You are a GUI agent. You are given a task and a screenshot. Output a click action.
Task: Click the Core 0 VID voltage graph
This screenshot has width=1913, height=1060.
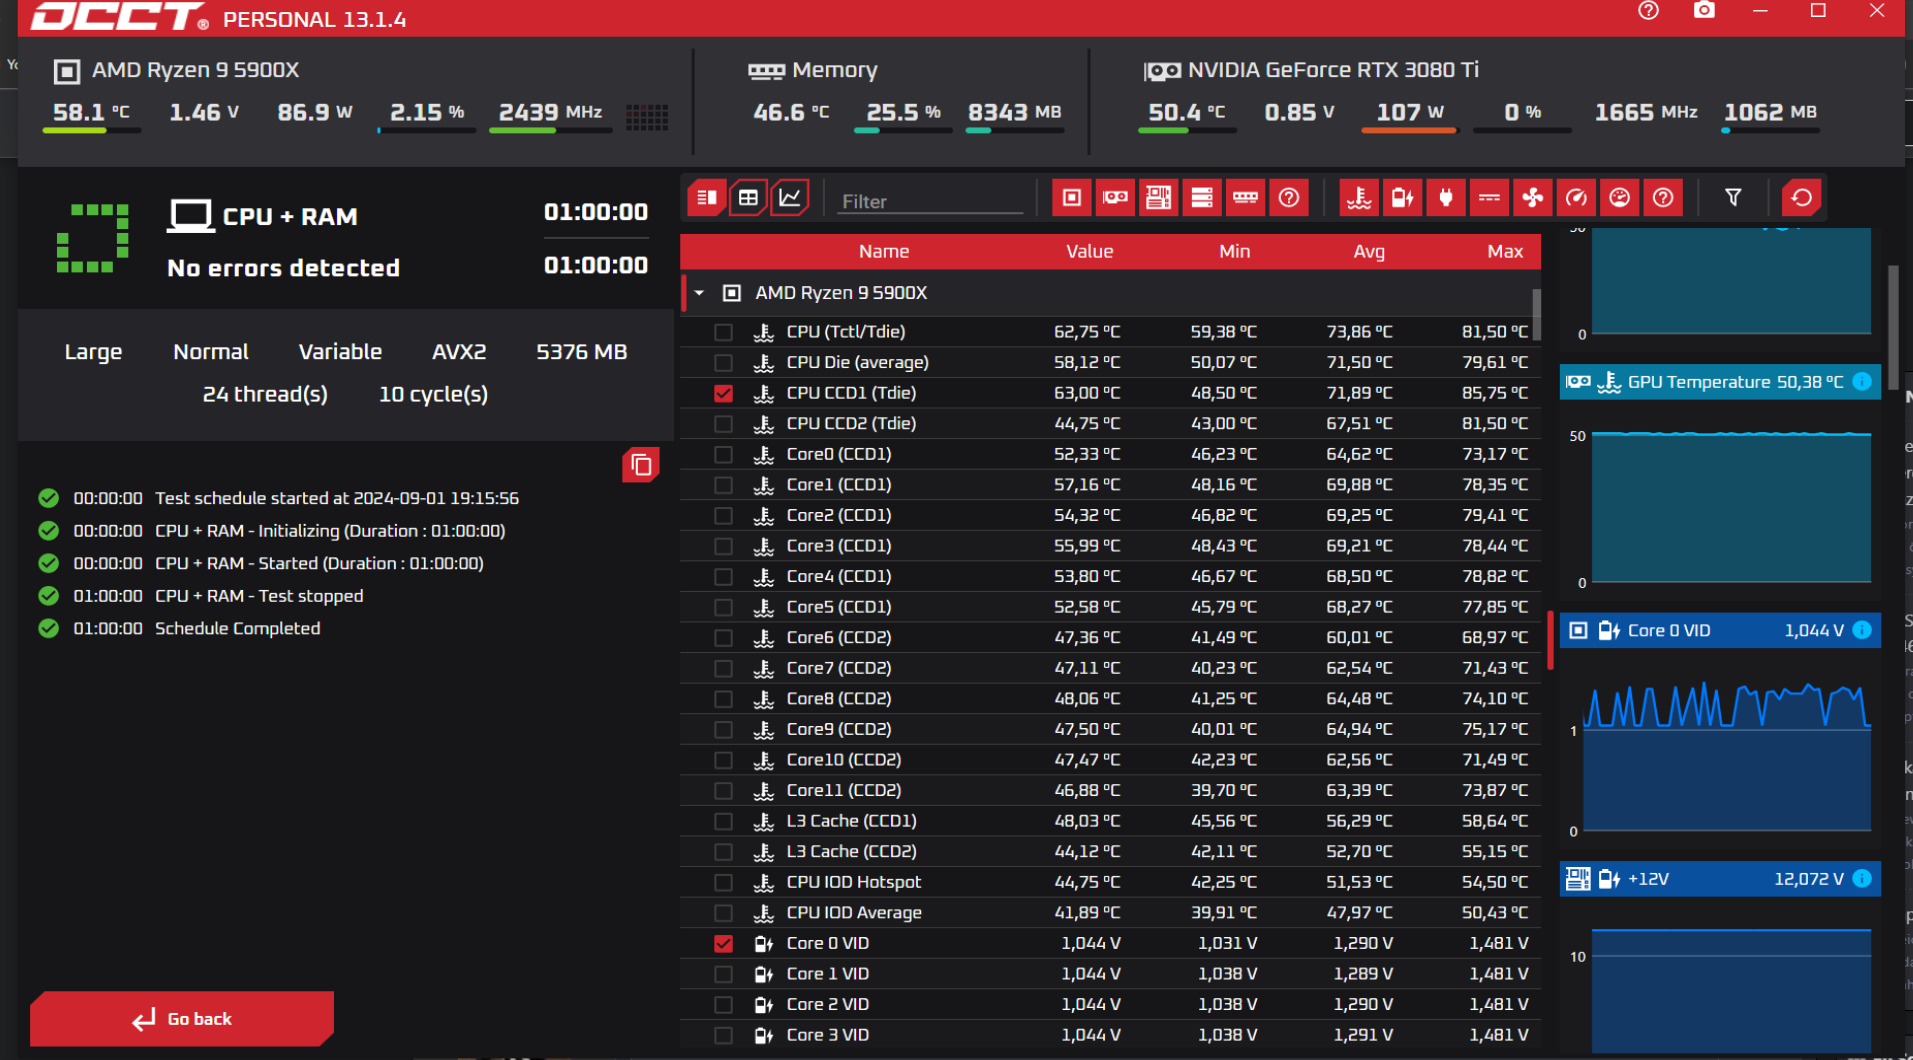click(x=1726, y=755)
